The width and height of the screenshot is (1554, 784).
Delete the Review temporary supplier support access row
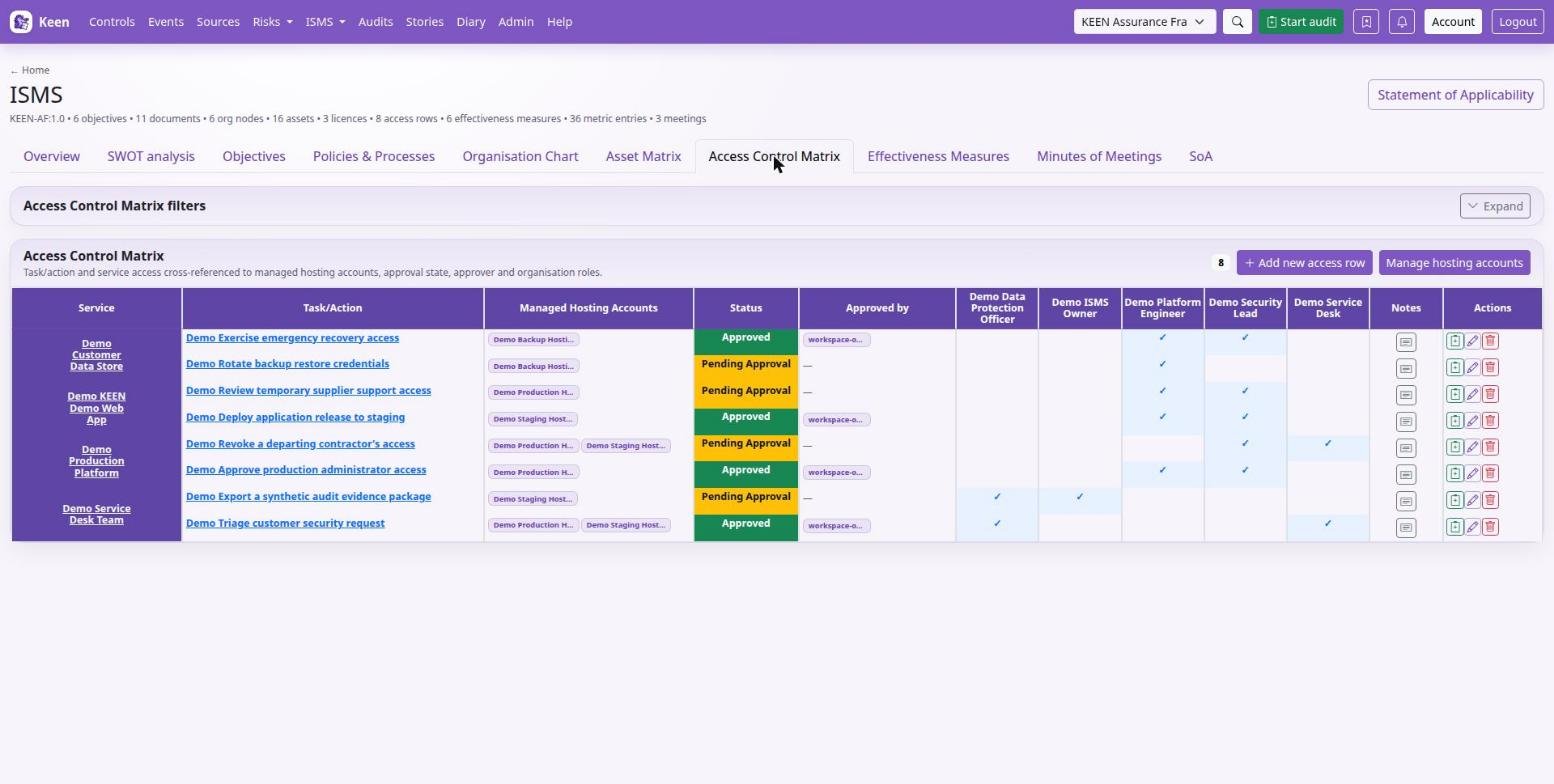point(1490,394)
